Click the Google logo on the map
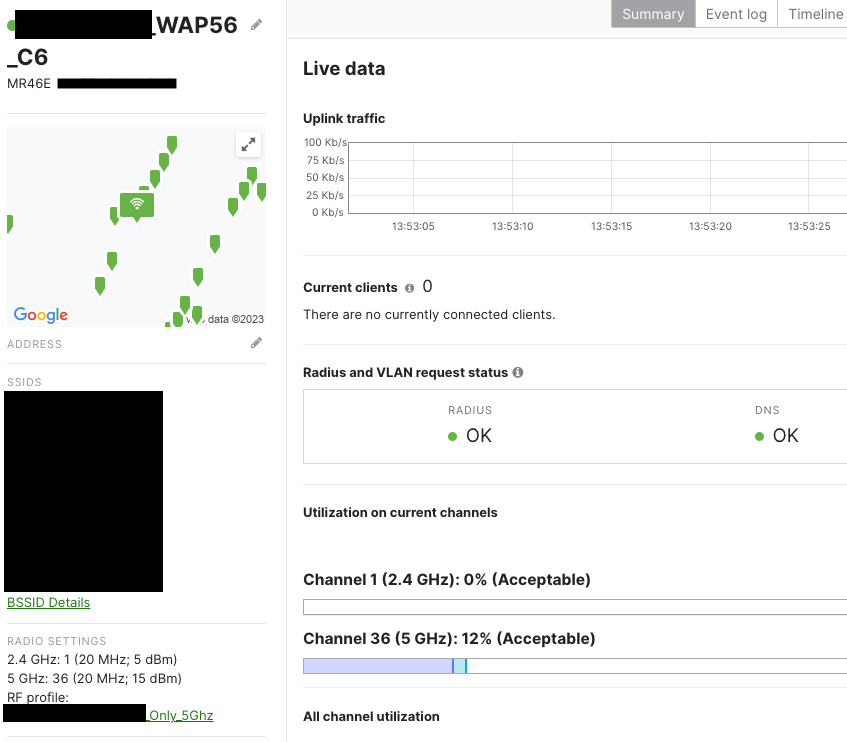The height and width of the screenshot is (742, 847). [x=38, y=316]
